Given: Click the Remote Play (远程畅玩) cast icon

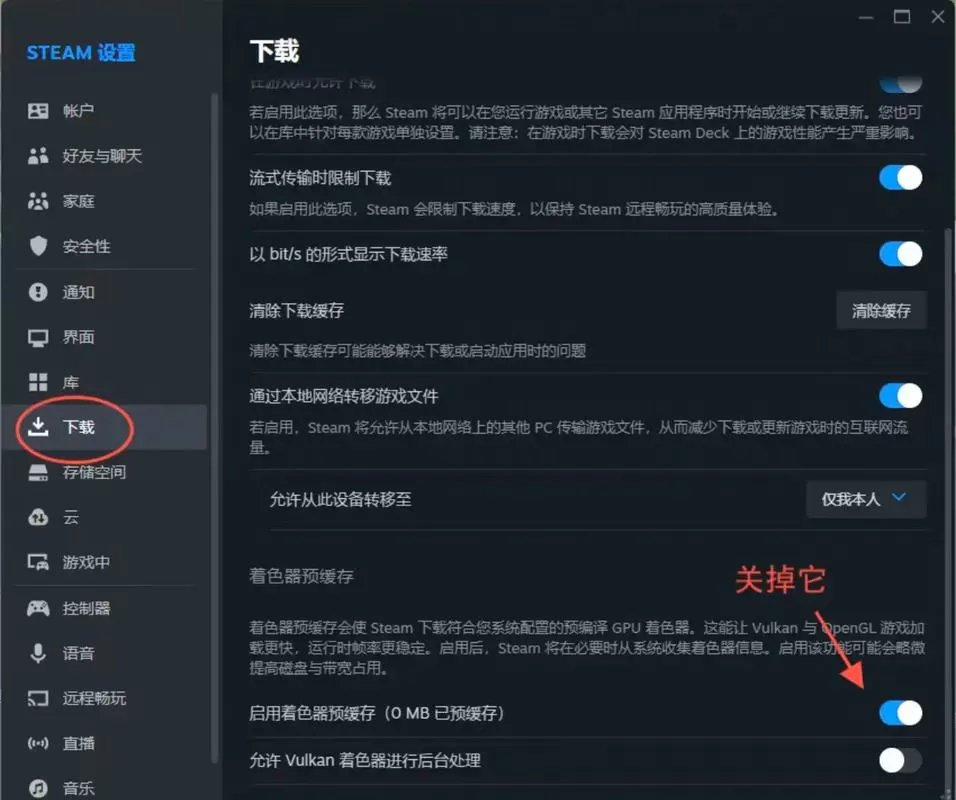Looking at the screenshot, I should coord(38,698).
